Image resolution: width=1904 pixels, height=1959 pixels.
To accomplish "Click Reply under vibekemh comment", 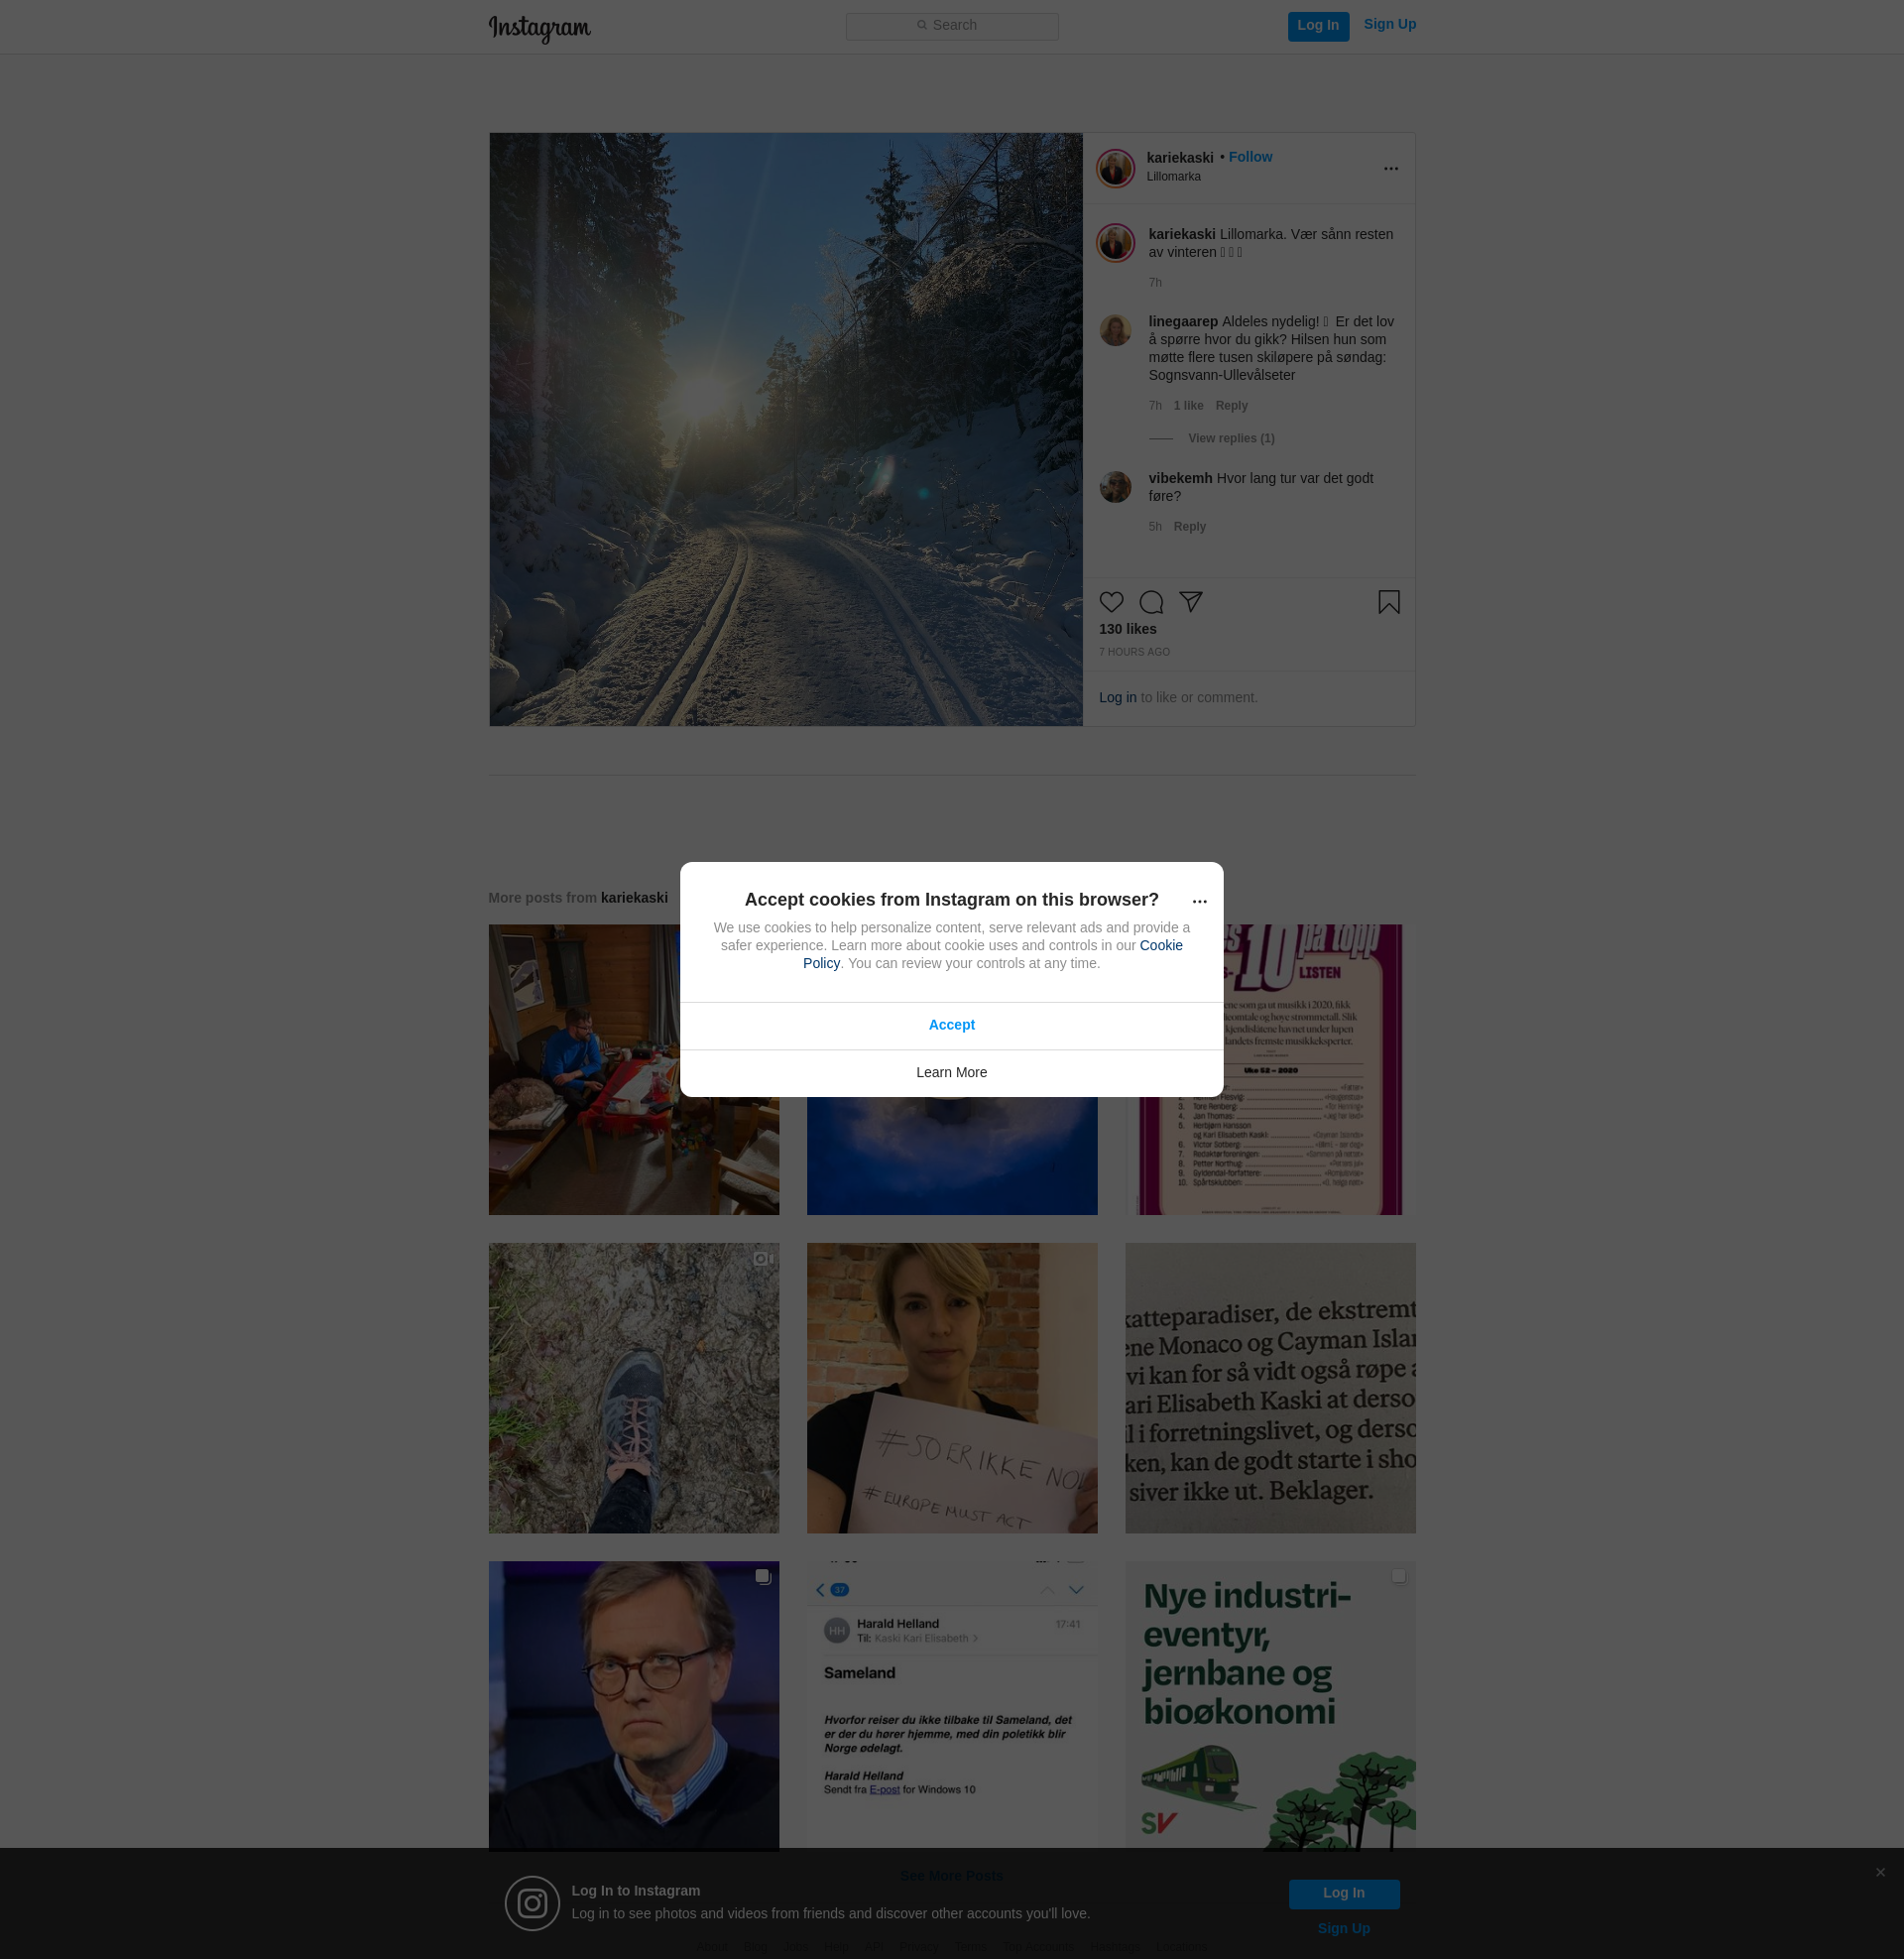I will 1189,526.
